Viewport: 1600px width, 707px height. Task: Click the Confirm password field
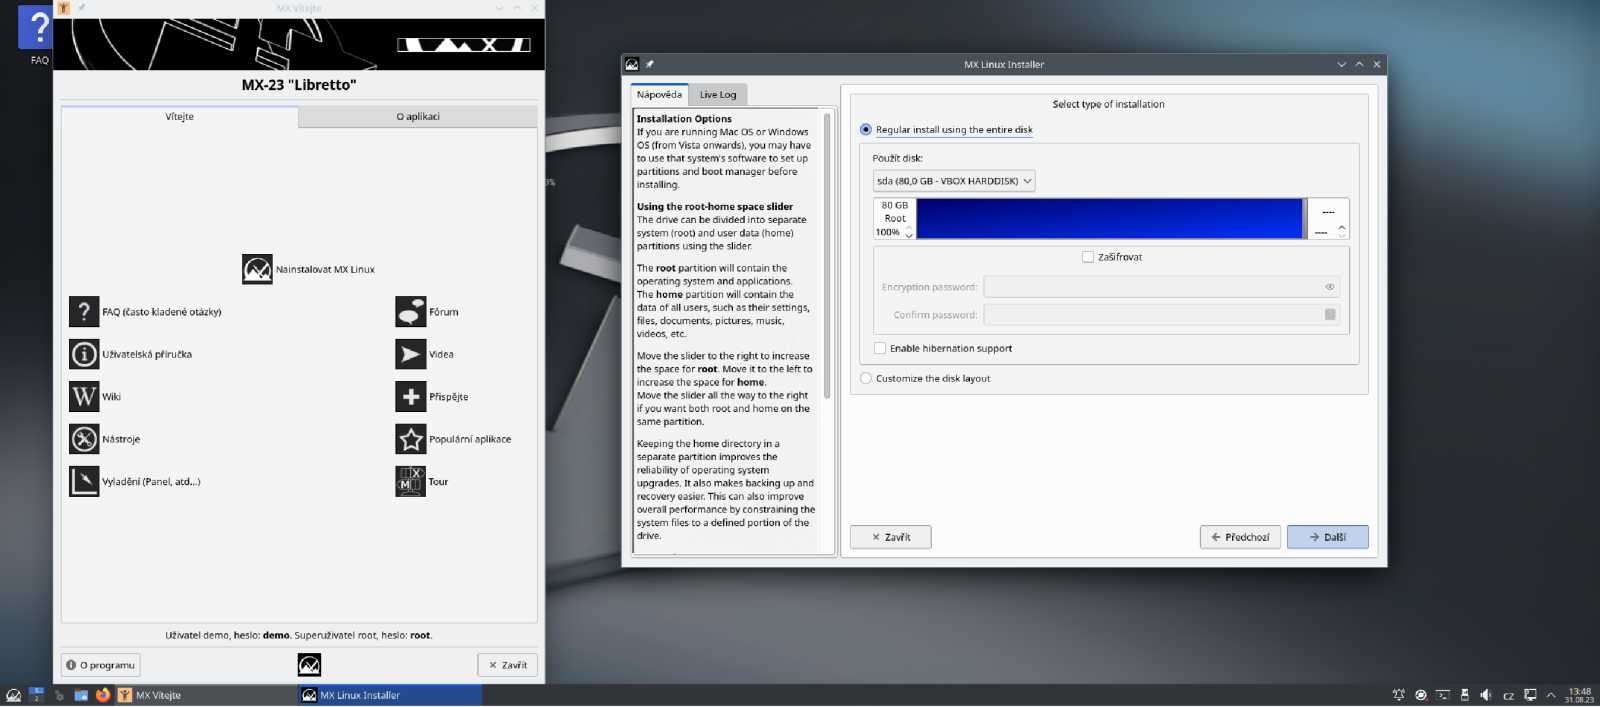coord(1162,315)
